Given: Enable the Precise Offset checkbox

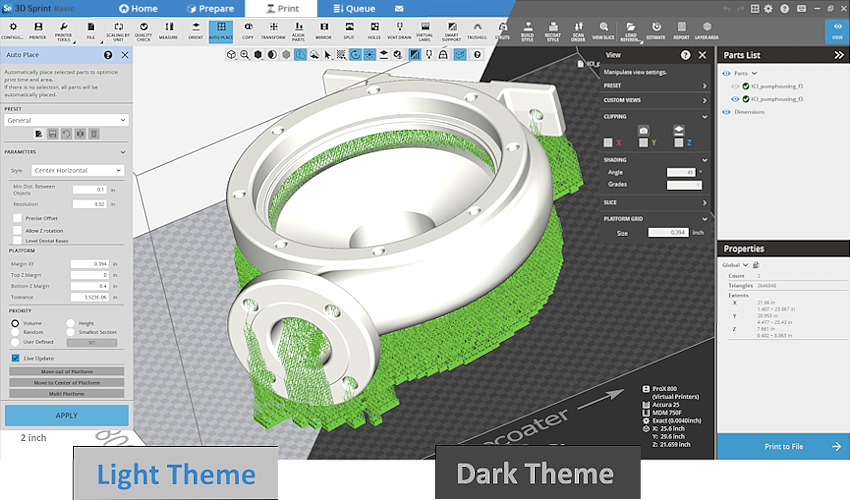Looking at the screenshot, I should [x=17, y=217].
